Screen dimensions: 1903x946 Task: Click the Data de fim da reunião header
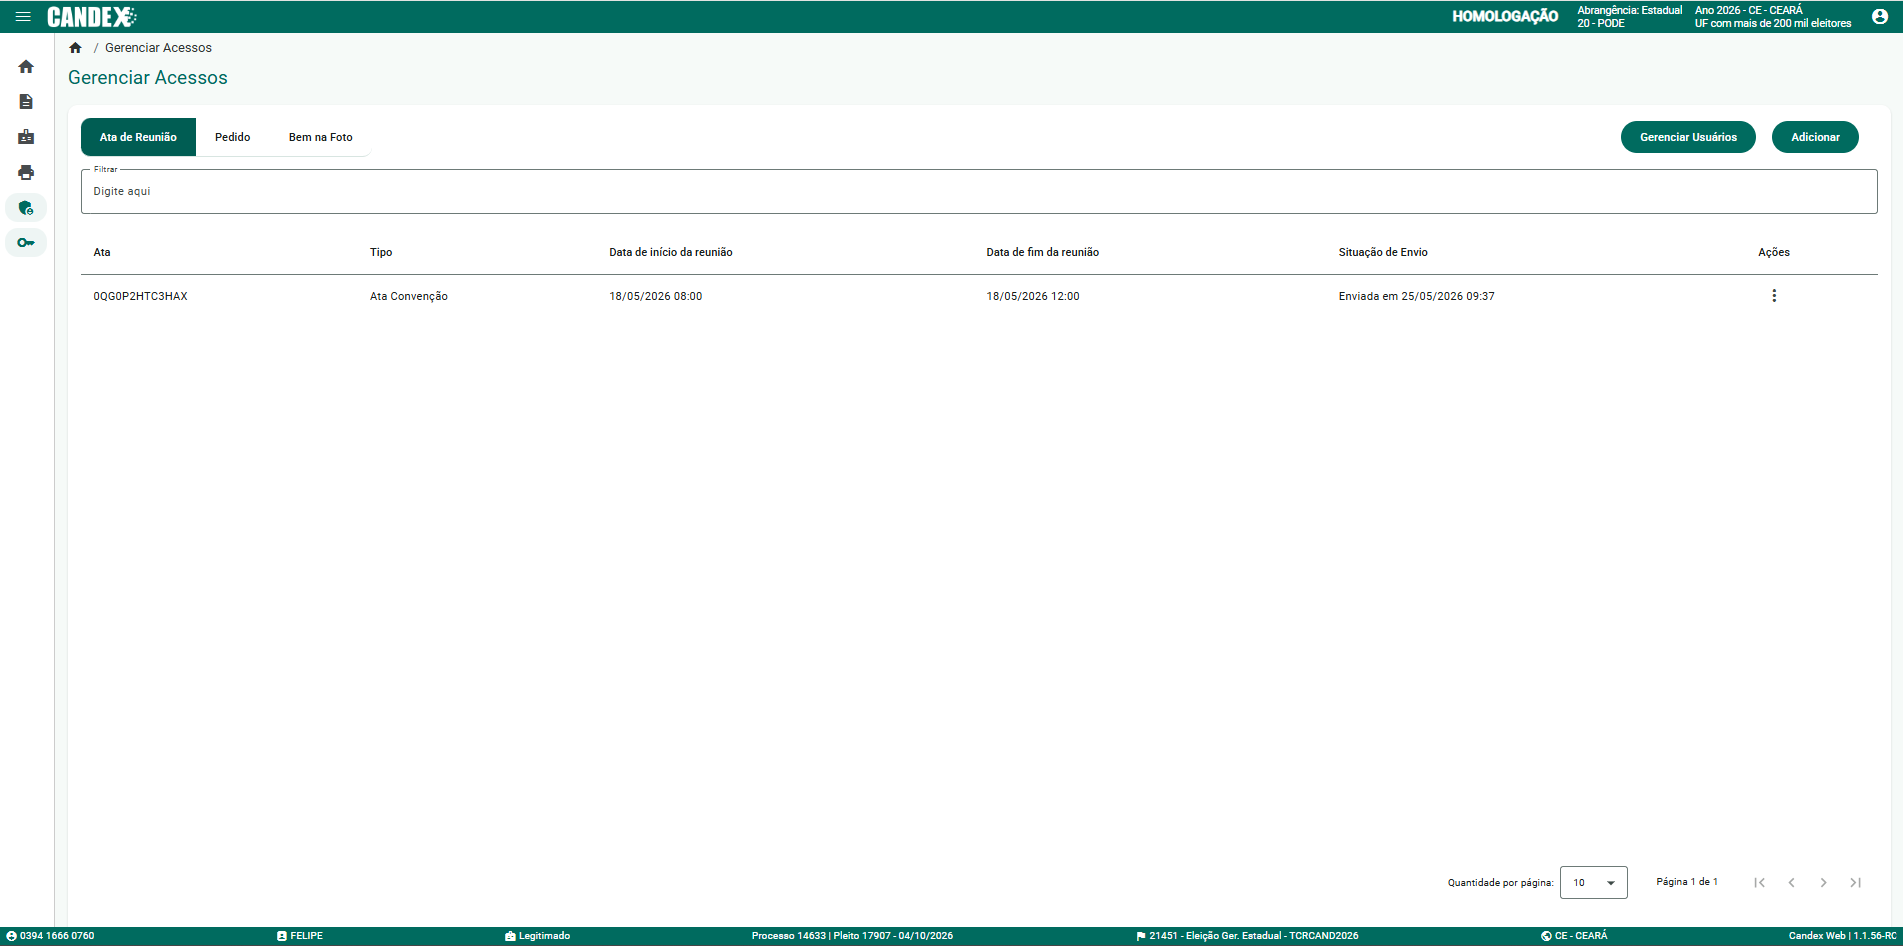coord(1042,252)
